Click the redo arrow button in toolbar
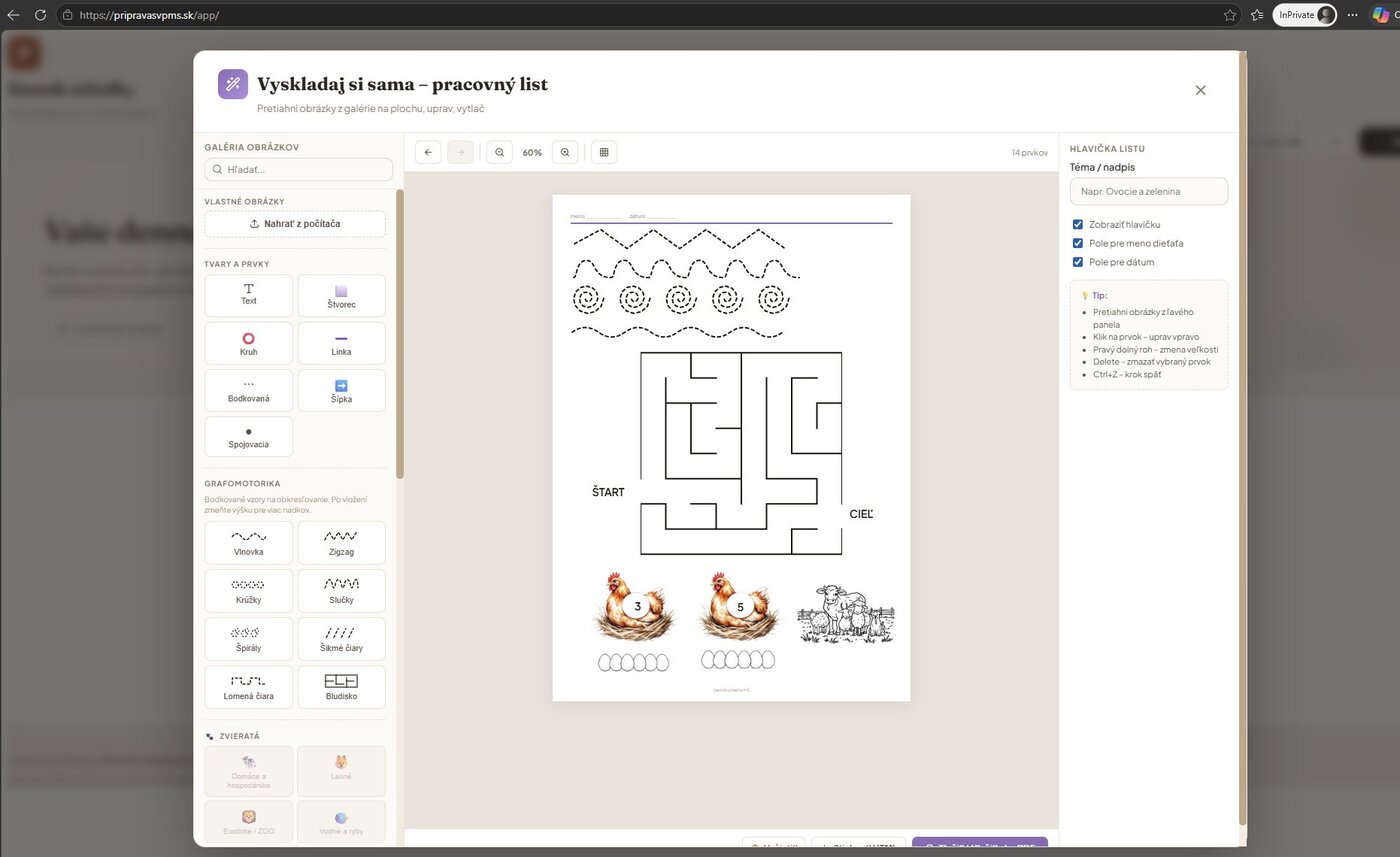This screenshot has width=1400, height=857. [x=460, y=152]
